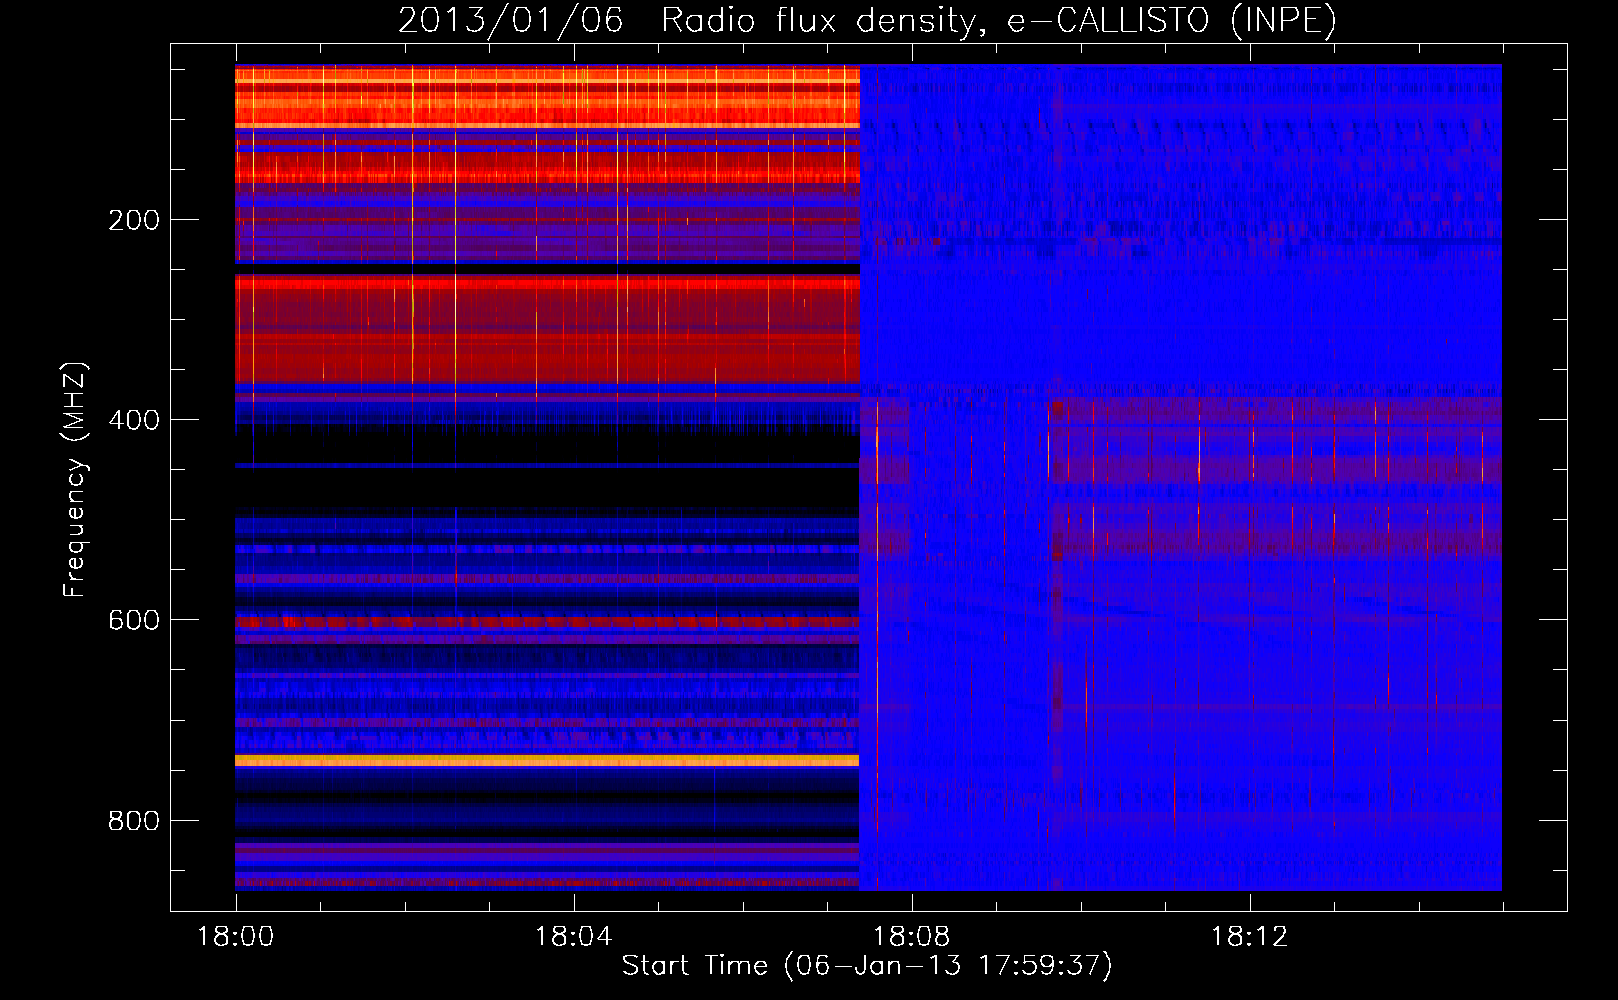Screen dimensions: 1618x1000
Task: Click the 'Frequency (MHZ)' axis label
Action: (75, 480)
